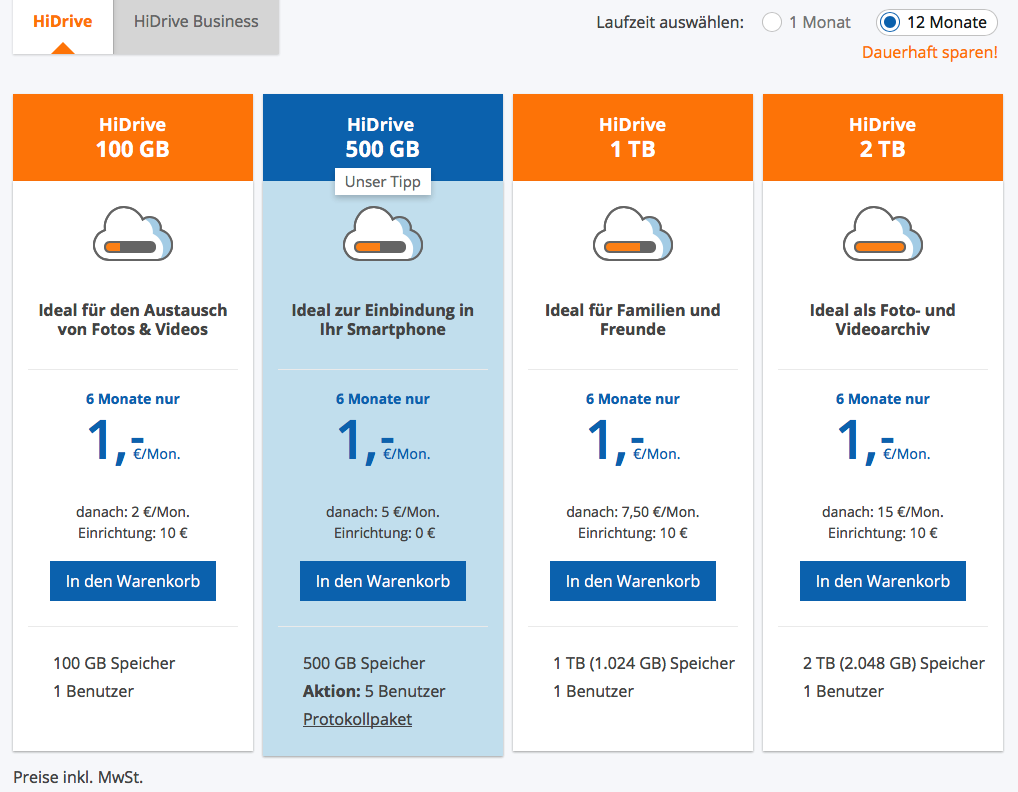
Task: Add HiDrive 2 TB to Warenkorb
Action: [x=883, y=581]
